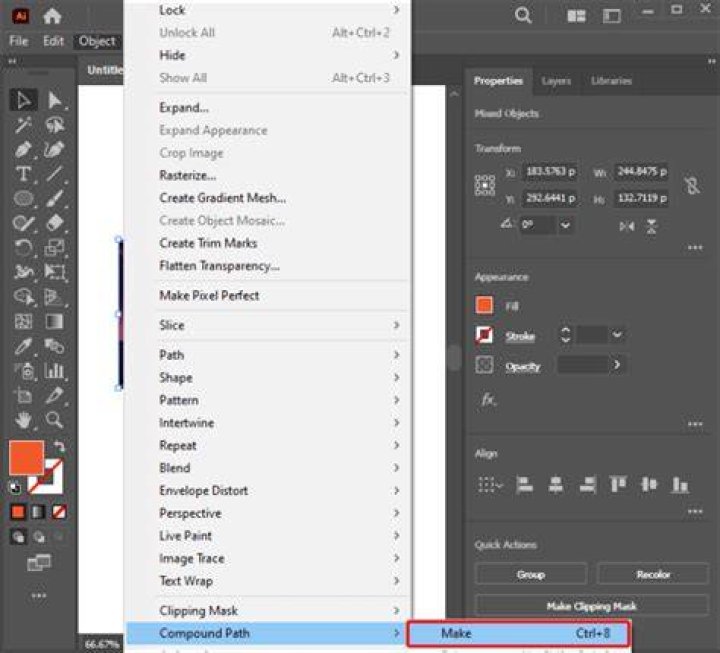Select the Scale tool

55,248
